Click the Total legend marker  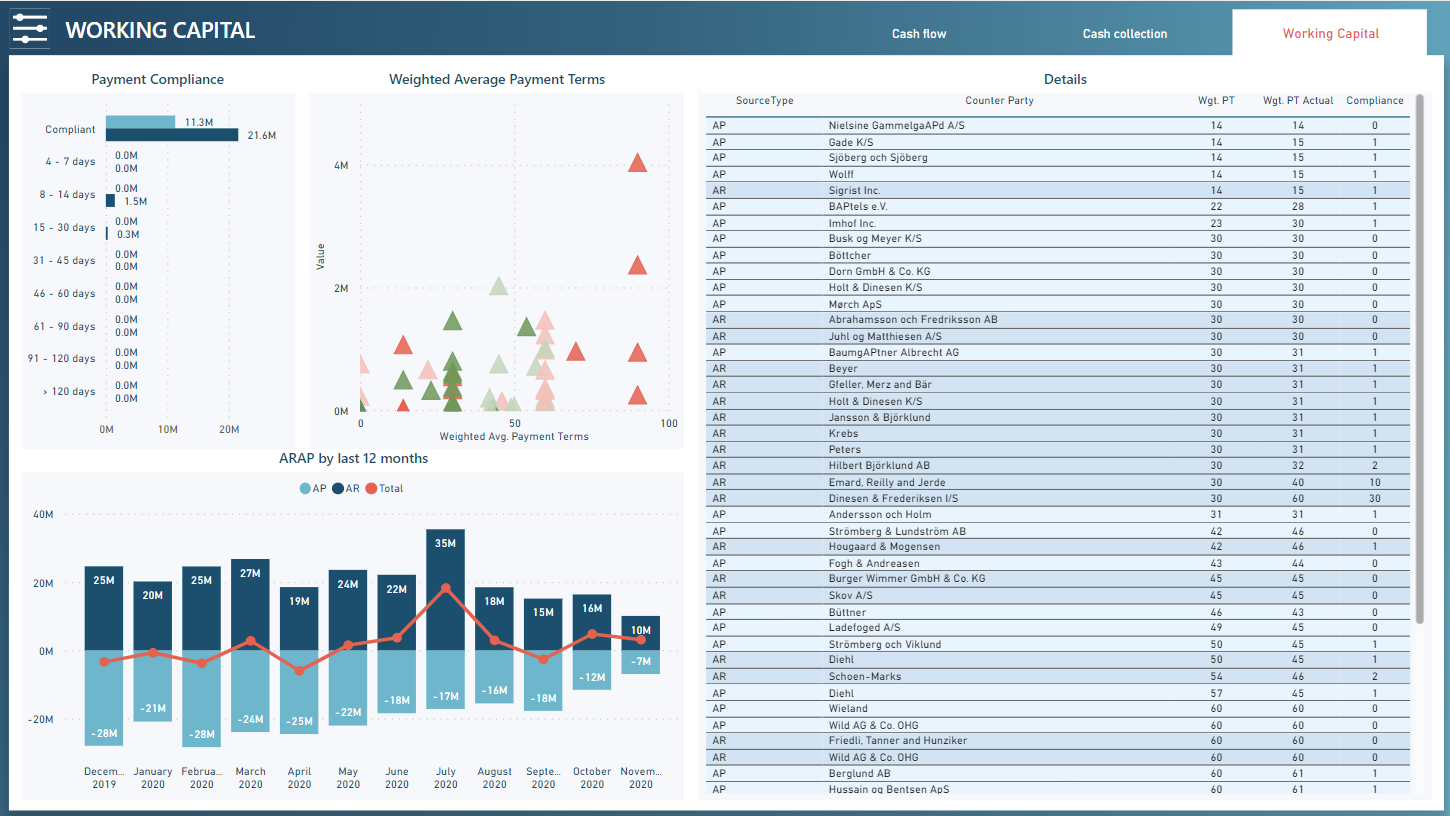371,489
